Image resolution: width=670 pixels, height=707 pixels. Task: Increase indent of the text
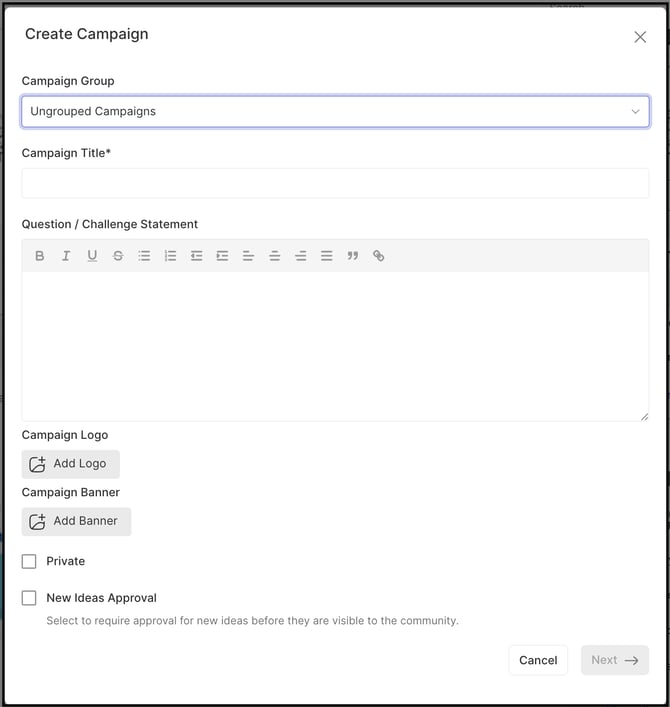[222, 256]
